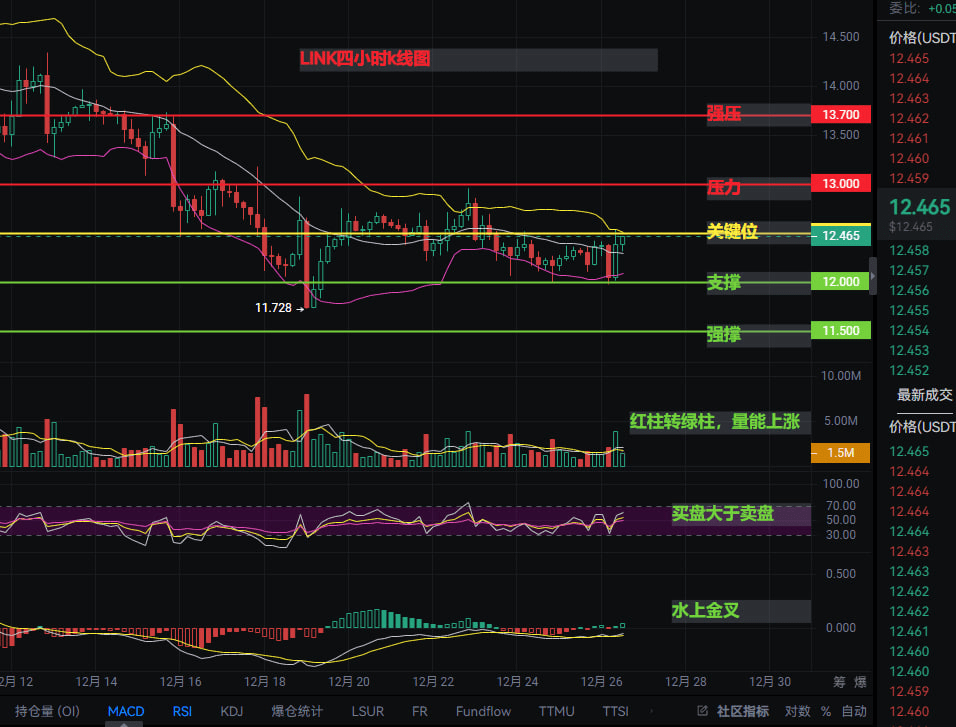The image size is (956, 727).
Task: Click the 筹 chip distribution button
Action: [x=840, y=682]
